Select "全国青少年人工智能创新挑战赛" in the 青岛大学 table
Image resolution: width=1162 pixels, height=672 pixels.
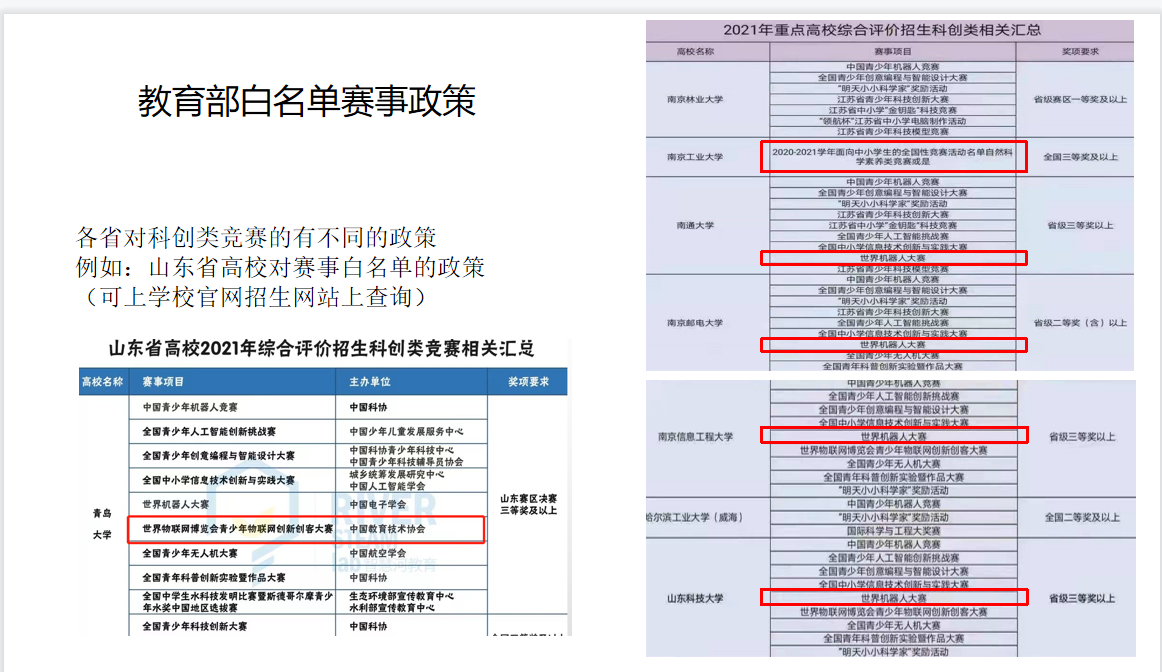(x=209, y=431)
